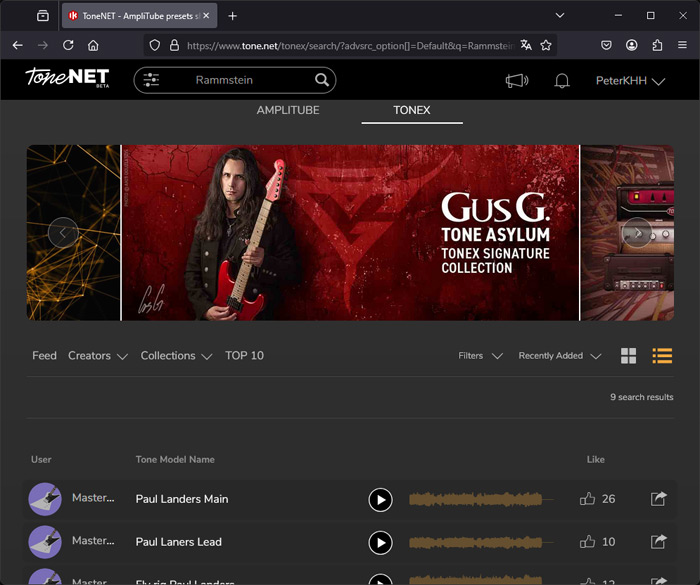This screenshot has width=700, height=585.
Task: Open Recently Added sort dropdown
Action: pos(560,356)
